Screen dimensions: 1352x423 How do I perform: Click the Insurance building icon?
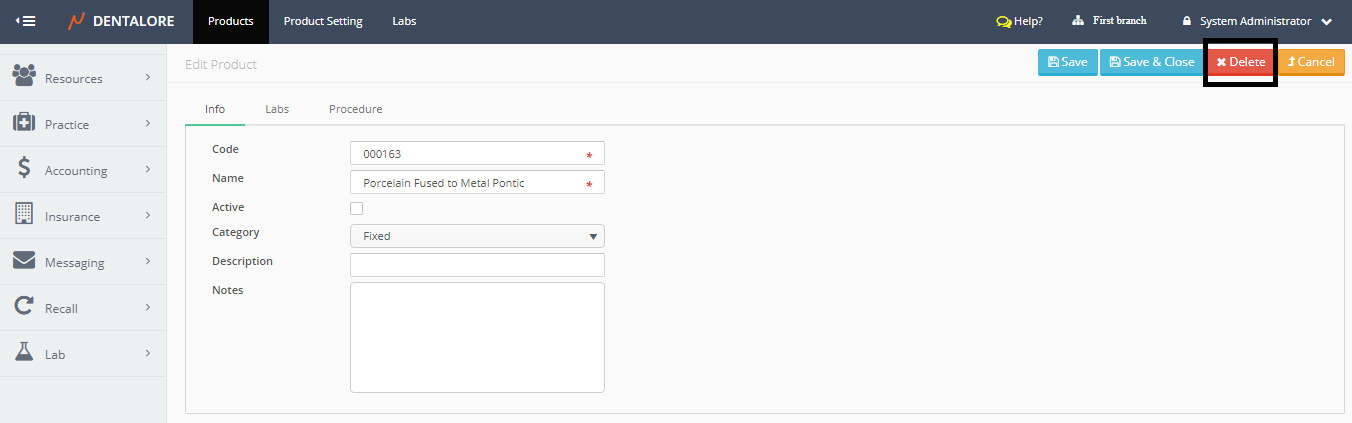(x=24, y=215)
